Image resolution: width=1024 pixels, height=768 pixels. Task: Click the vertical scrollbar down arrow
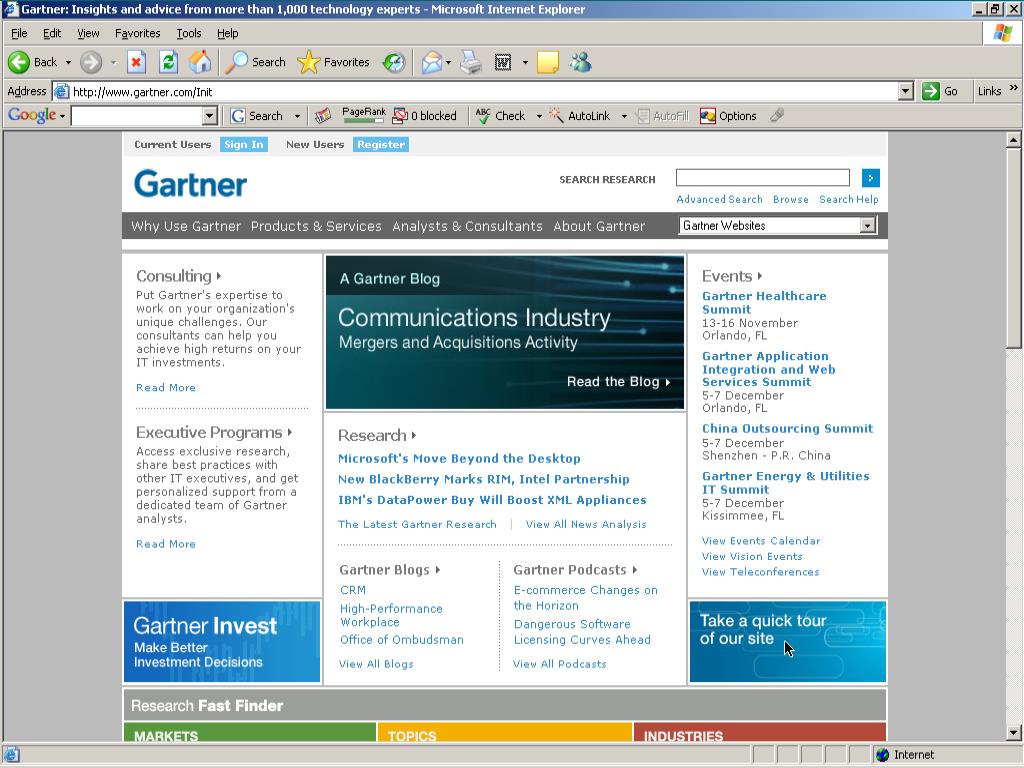coord(1014,733)
